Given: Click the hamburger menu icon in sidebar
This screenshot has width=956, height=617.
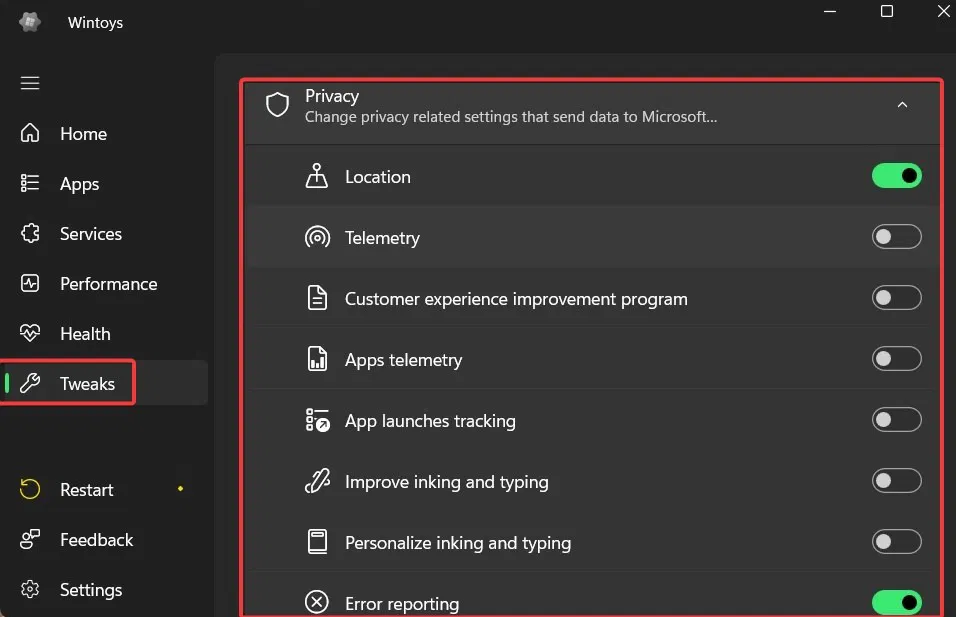Looking at the screenshot, I should [30, 83].
